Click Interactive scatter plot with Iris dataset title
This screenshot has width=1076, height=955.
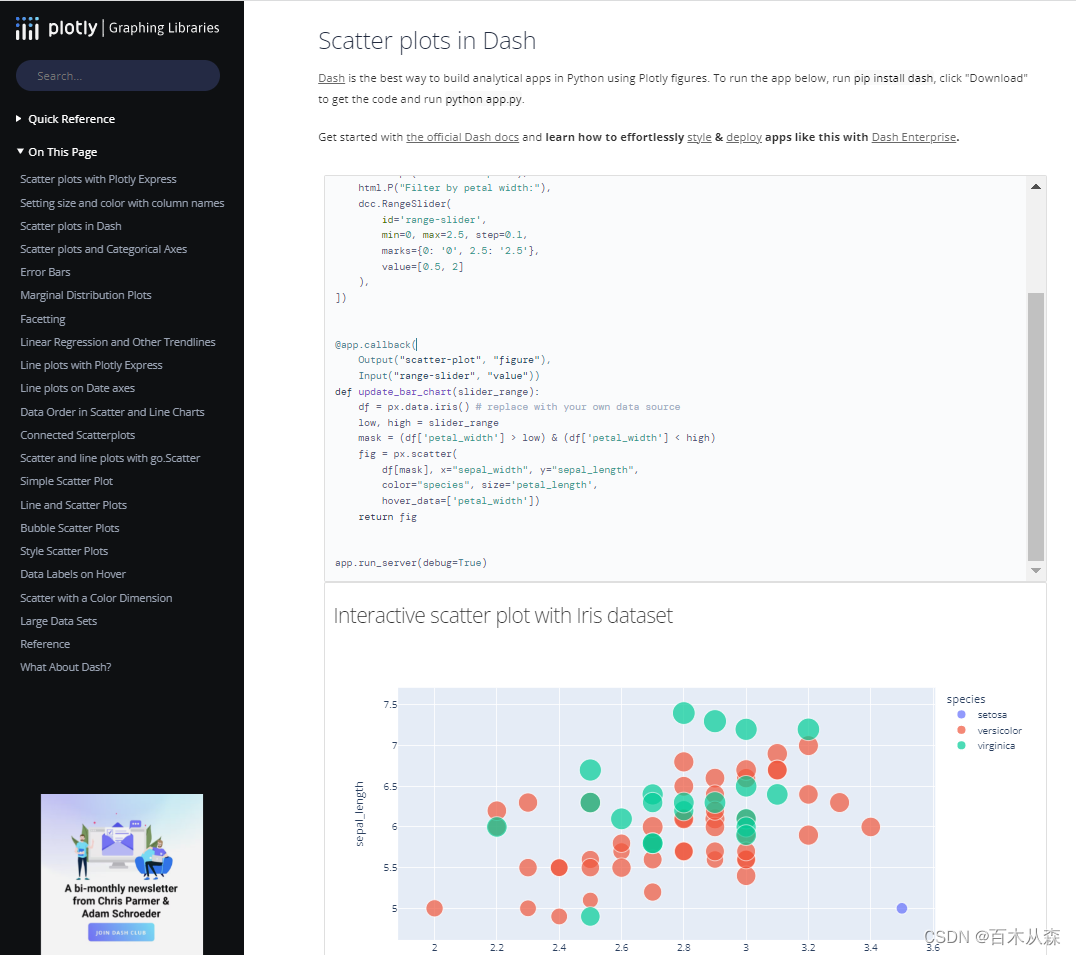tap(503, 616)
